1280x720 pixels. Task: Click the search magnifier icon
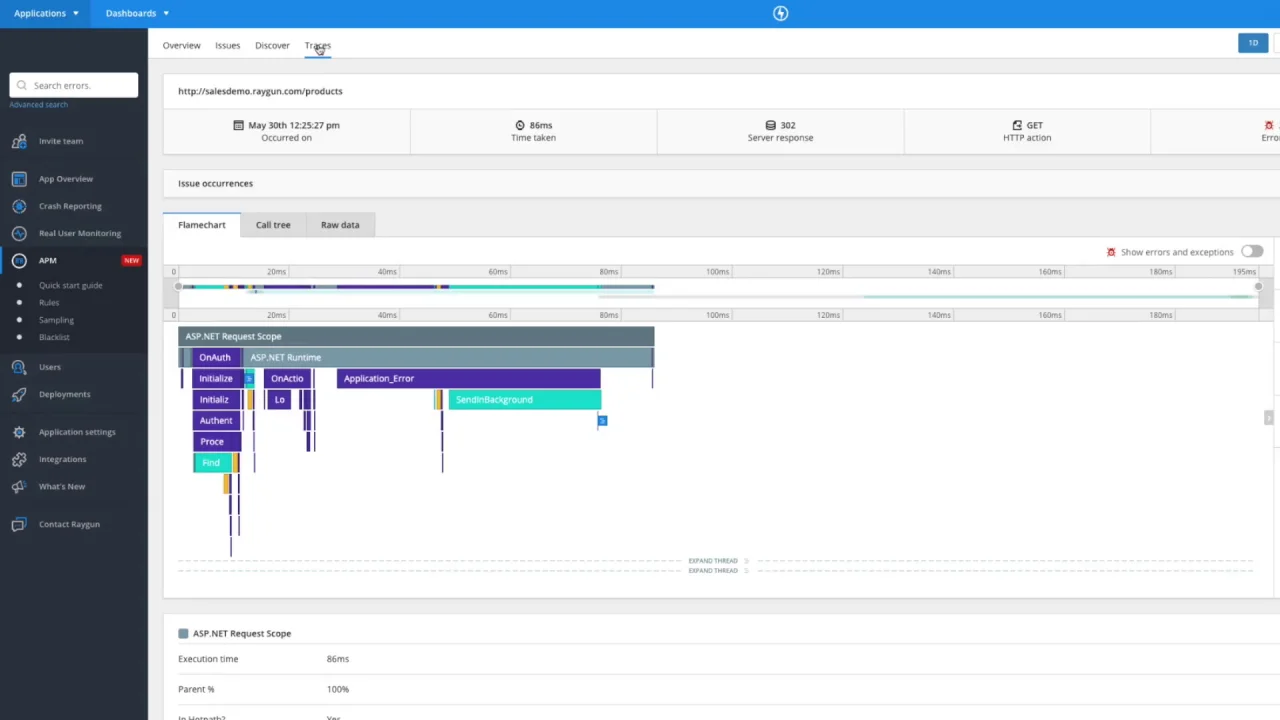(22, 85)
